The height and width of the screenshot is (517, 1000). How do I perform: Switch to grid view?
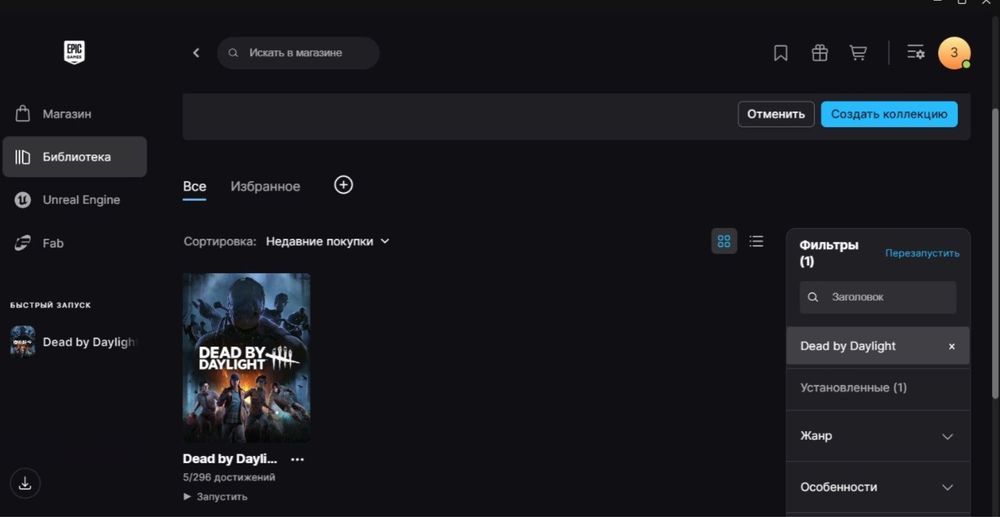[724, 241]
